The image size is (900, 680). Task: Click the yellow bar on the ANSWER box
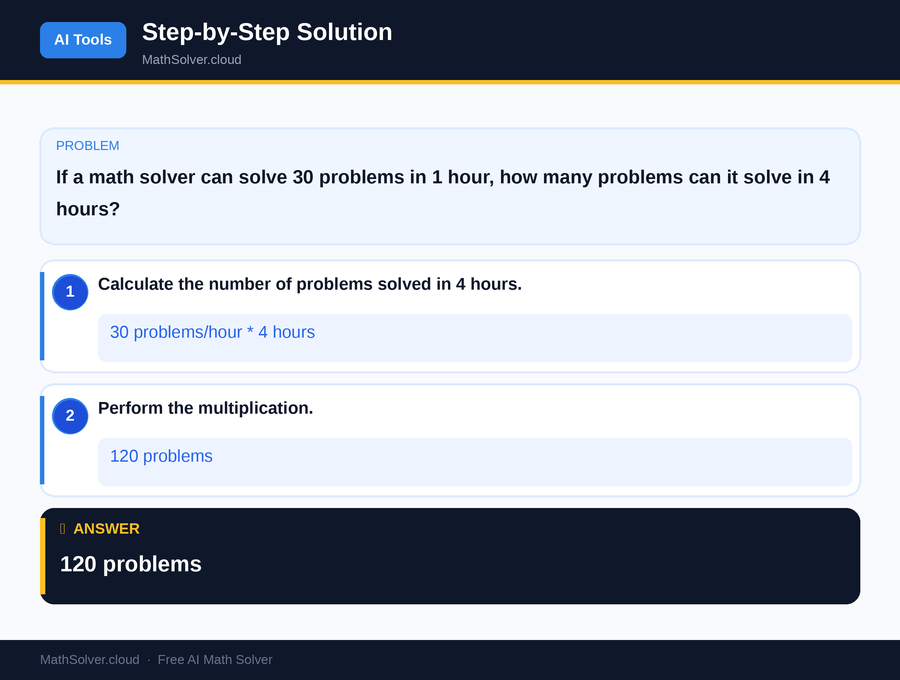pyautogui.click(x=43, y=555)
